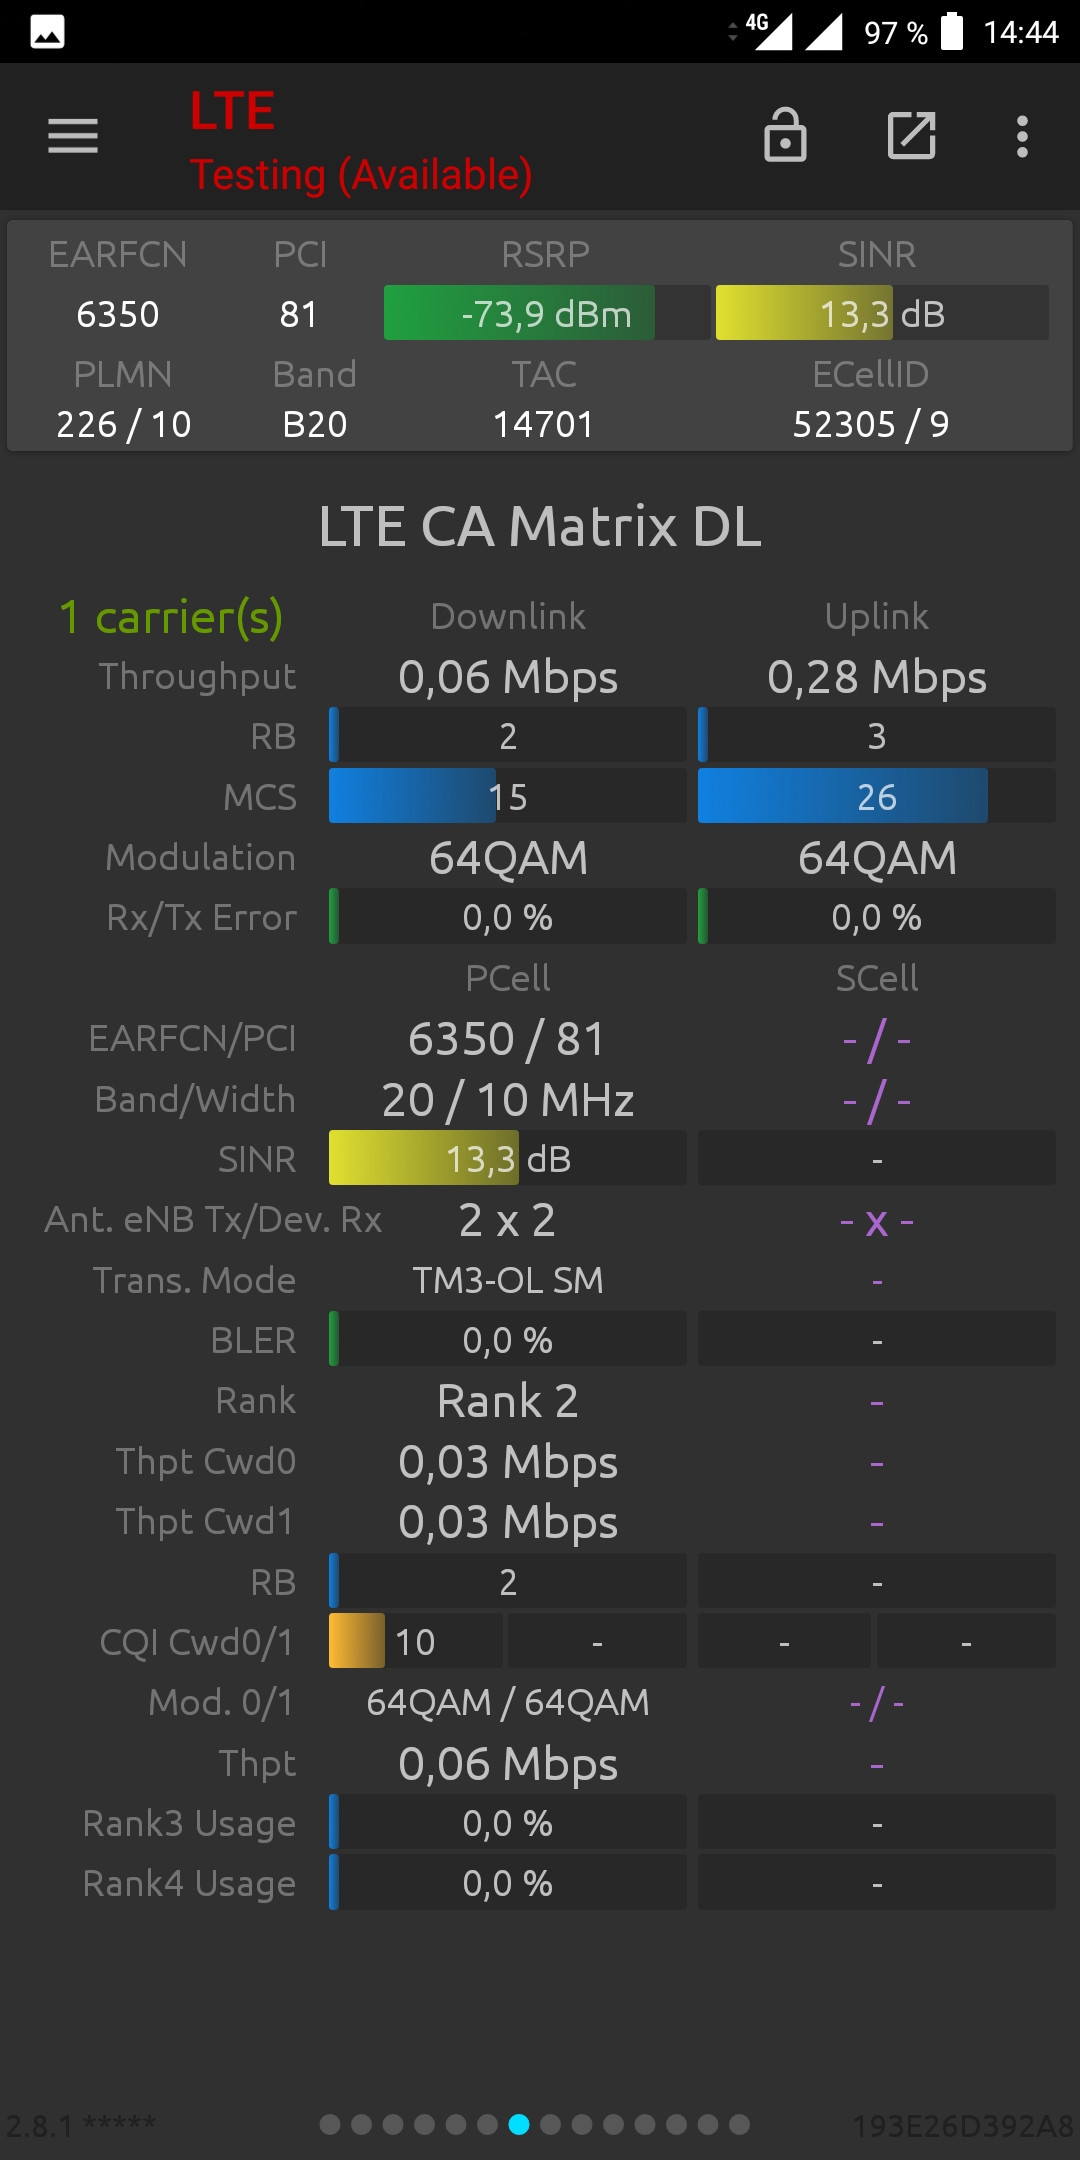Tap the top SINR 13,3 dB bar
1080x2160 pixels.
click(882, 313)
